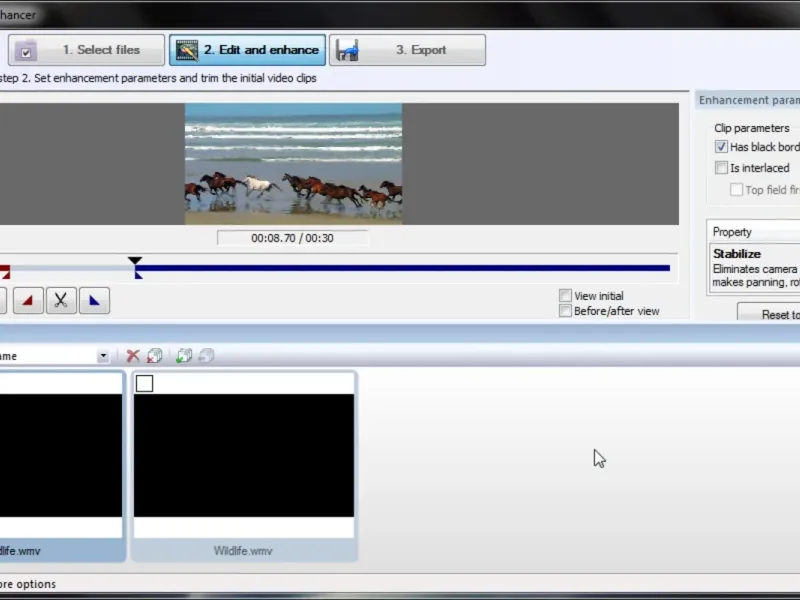Click the Property column header

(x=754, y=232)
